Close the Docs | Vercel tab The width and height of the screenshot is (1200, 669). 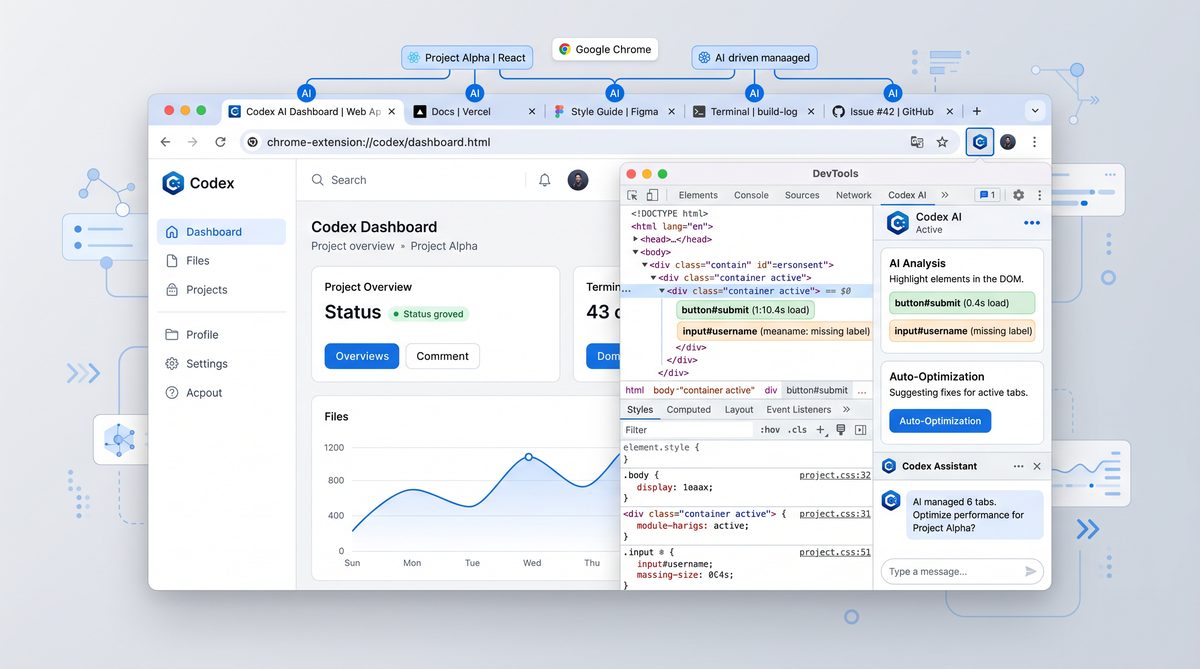tap(532, 112)
